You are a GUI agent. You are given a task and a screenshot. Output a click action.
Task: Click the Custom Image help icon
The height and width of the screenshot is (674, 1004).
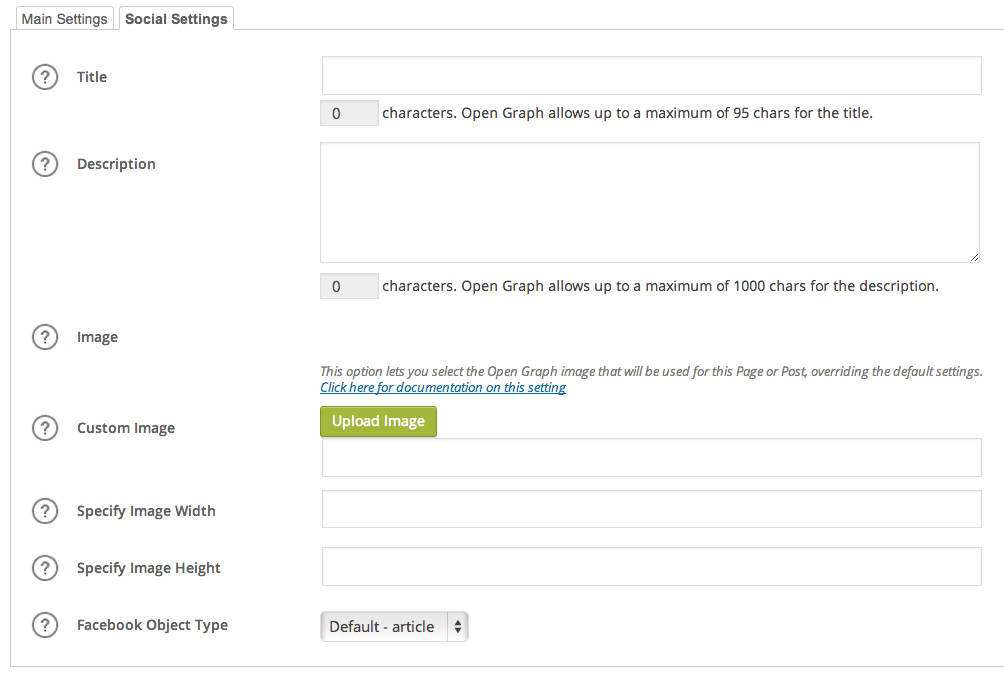tap(45, 427)
